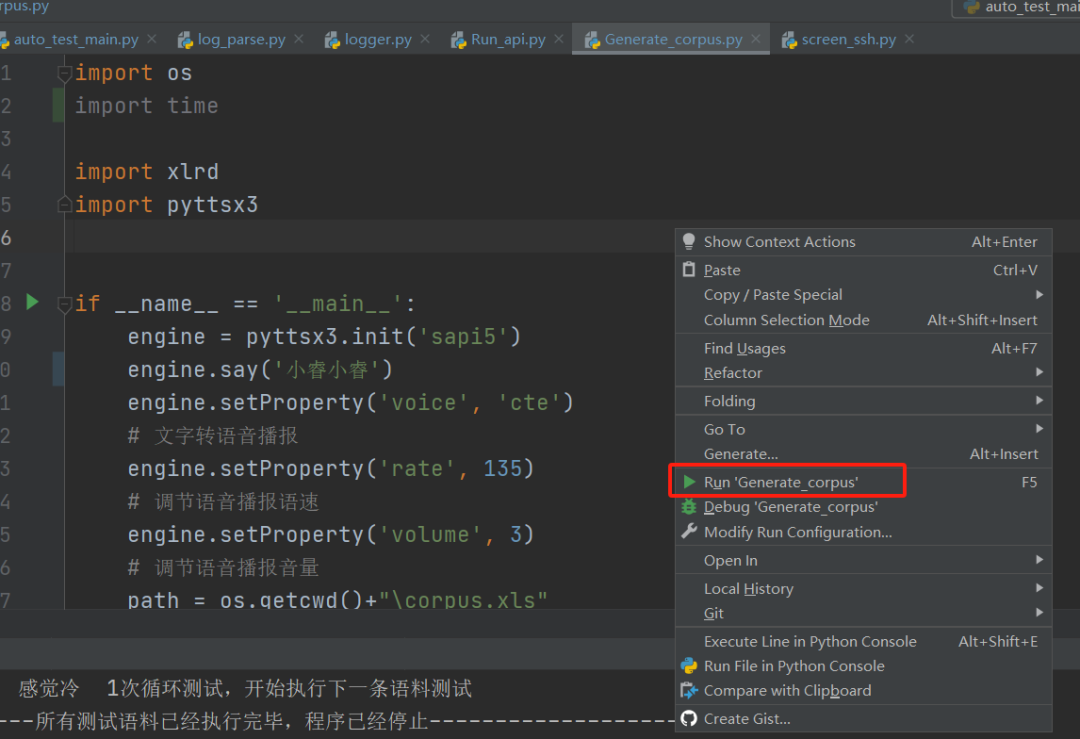Viewport: 1080px width, 739px height.
Task: Click Python file icon on Generate_corpus.py tab
Action: (592, 40)
